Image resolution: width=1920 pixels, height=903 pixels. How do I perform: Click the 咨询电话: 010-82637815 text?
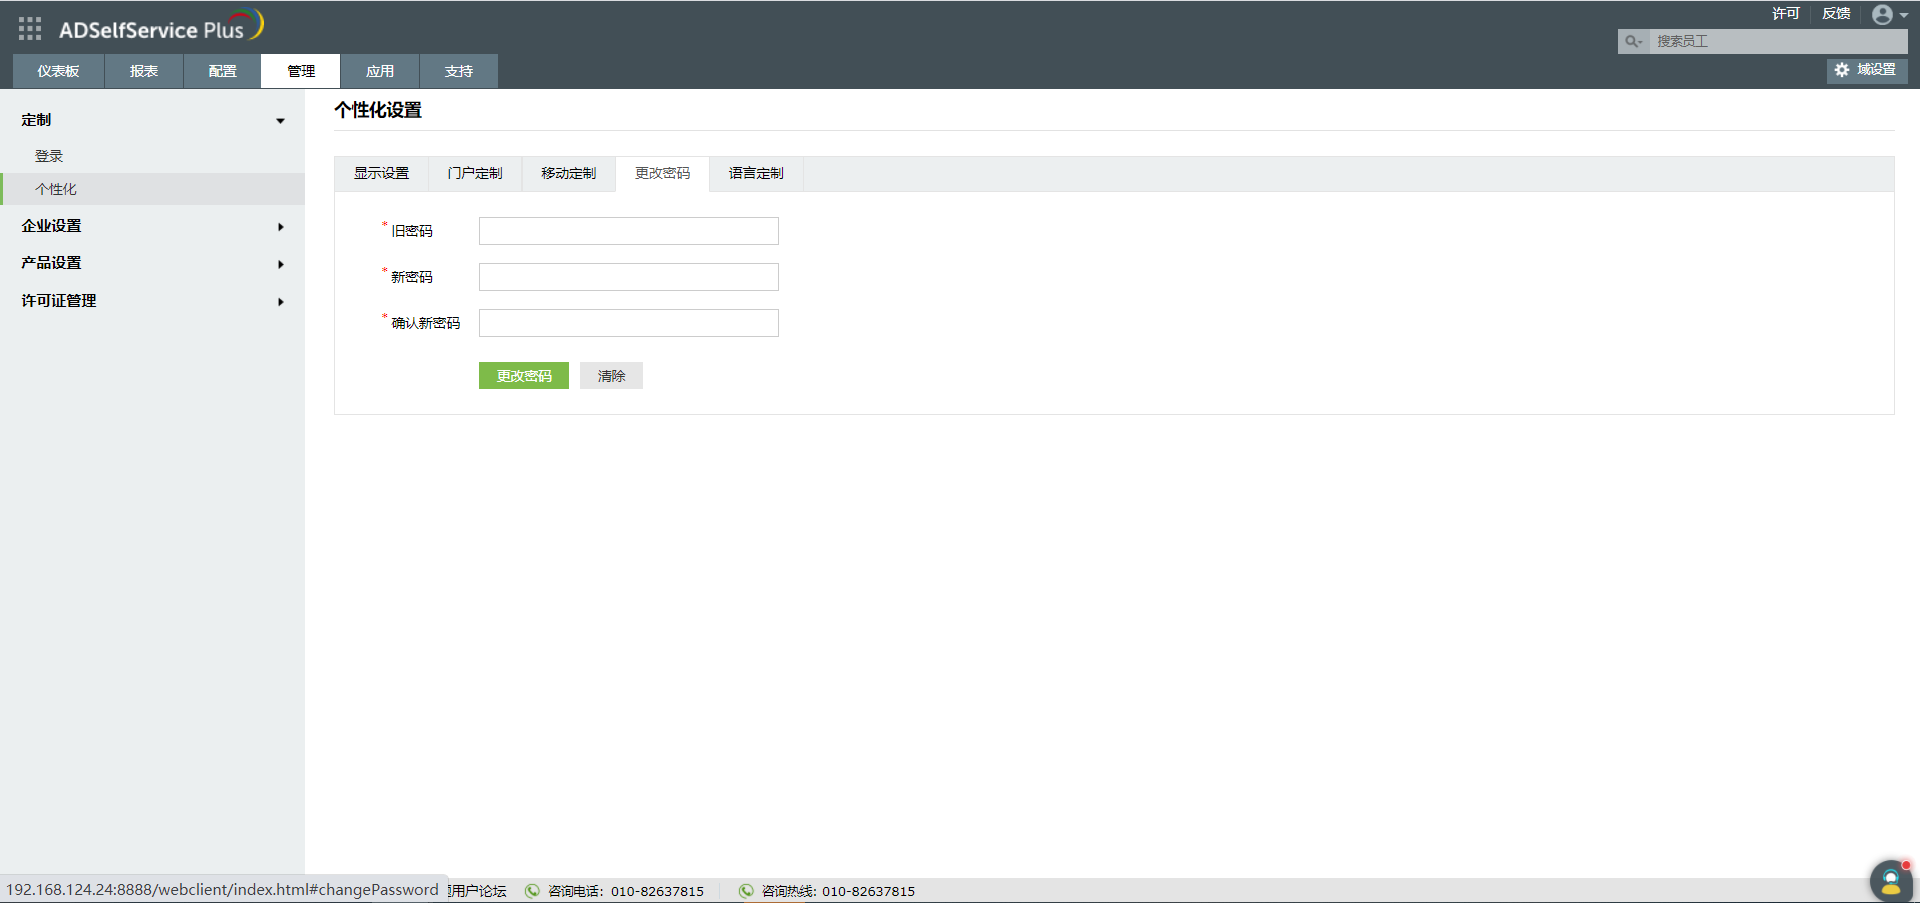[626, 891]
